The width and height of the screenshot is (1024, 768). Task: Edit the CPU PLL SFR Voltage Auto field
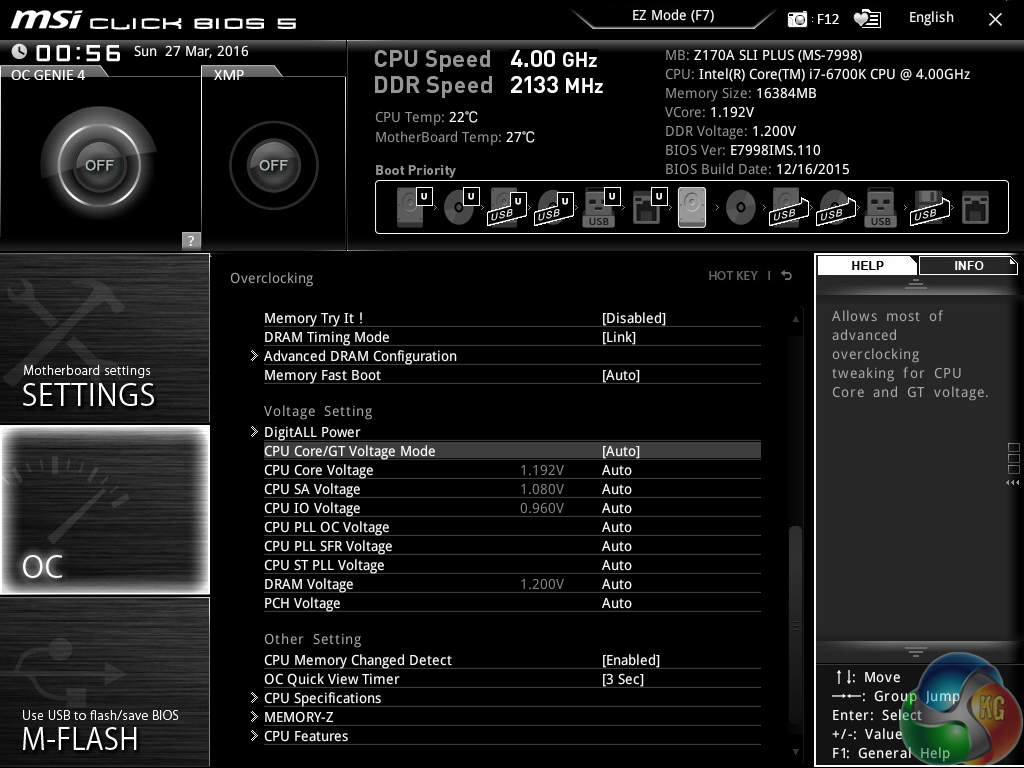click(x=616, y=546)
